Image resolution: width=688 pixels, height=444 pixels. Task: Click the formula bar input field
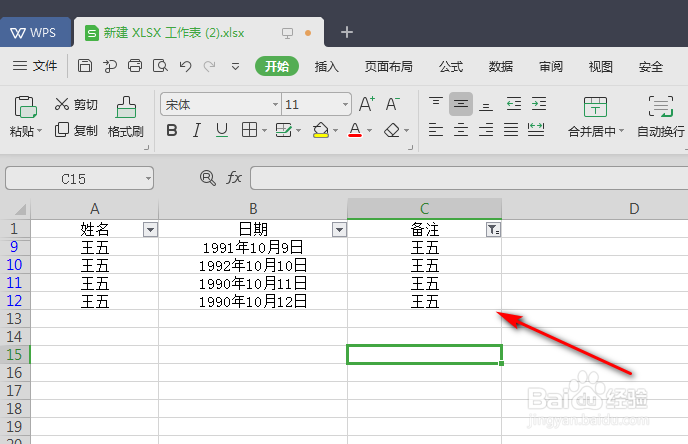[x=469, y=178]
